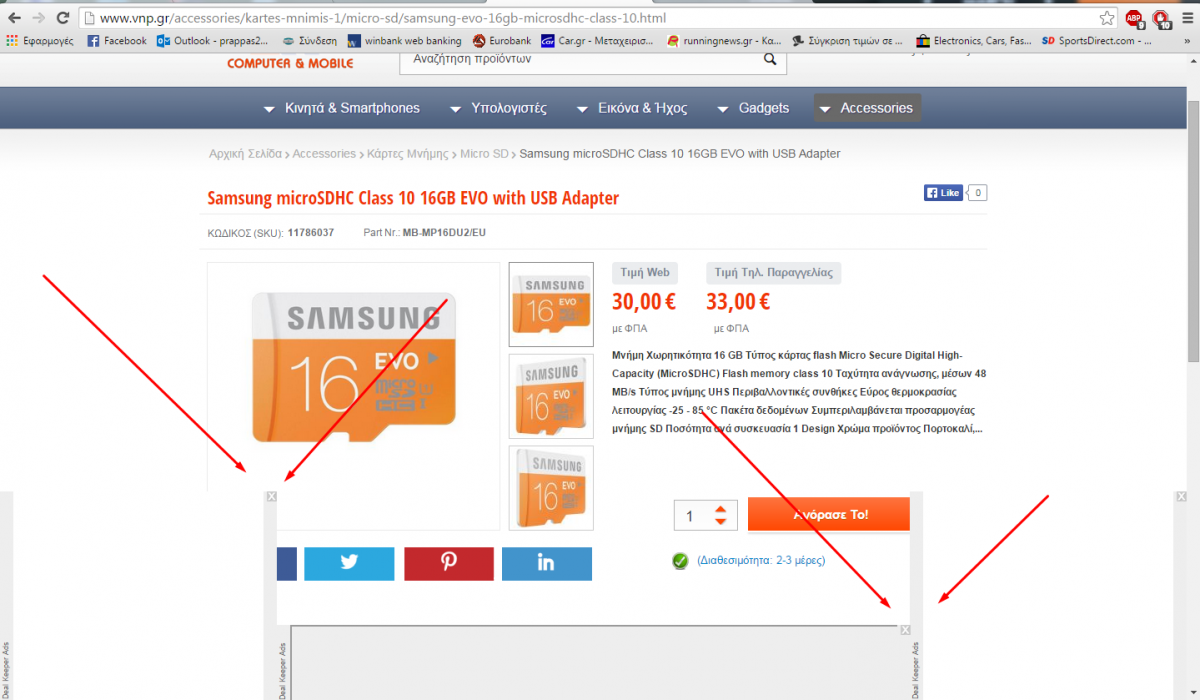Open the Σύνδεση bookmark
The image size is (1200, 700).
tap(309, 41)
